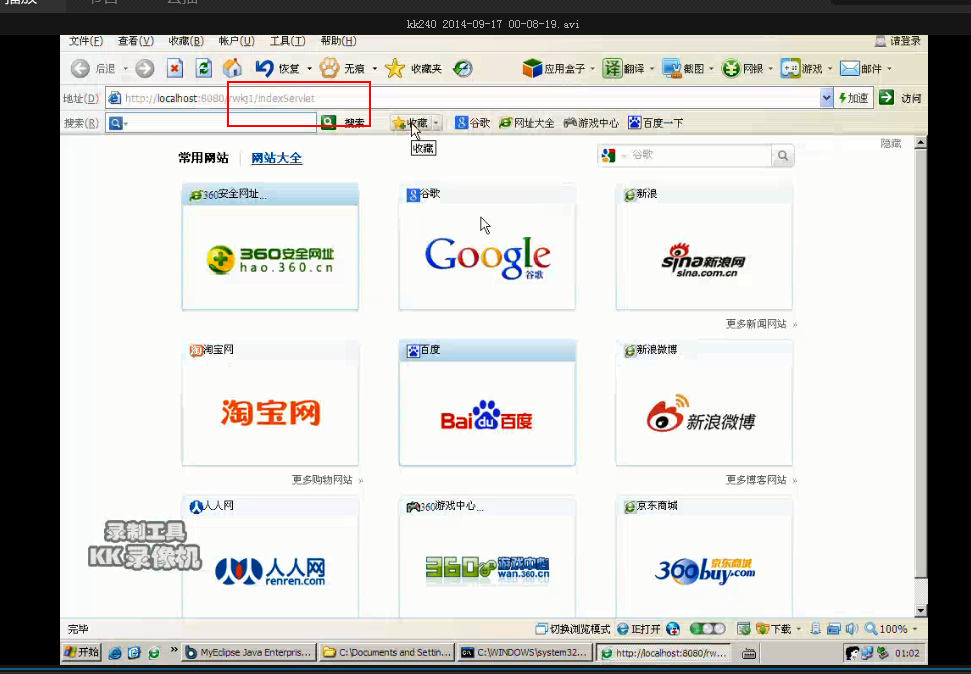
Task: Click the Forward arrow button
Action: click(x=144, y=68)
